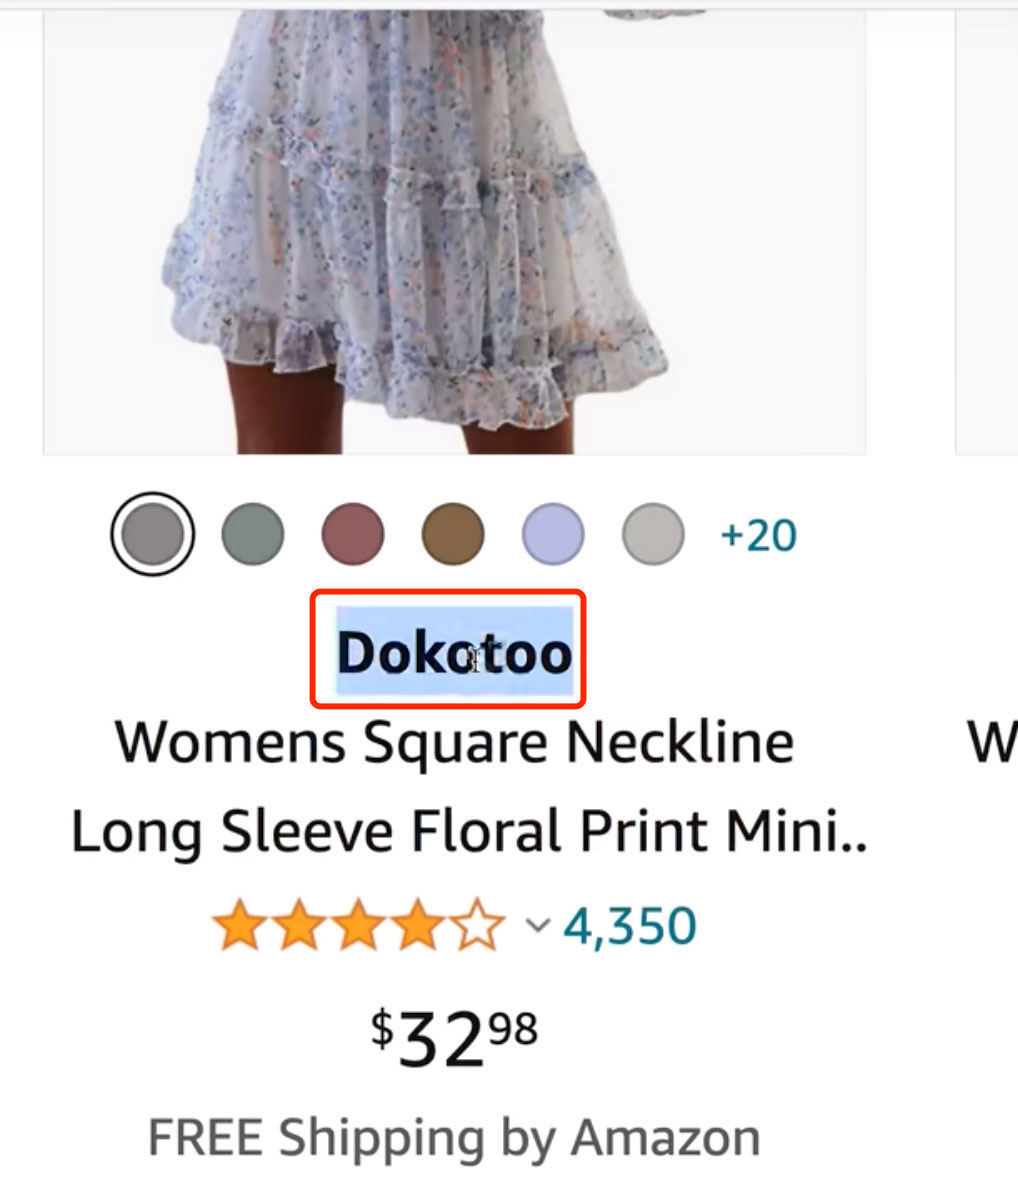This screenshot has height=1187, width=1018.
Task: Click the half-filled fourth rating star
Action: click(x=419, y=927)
